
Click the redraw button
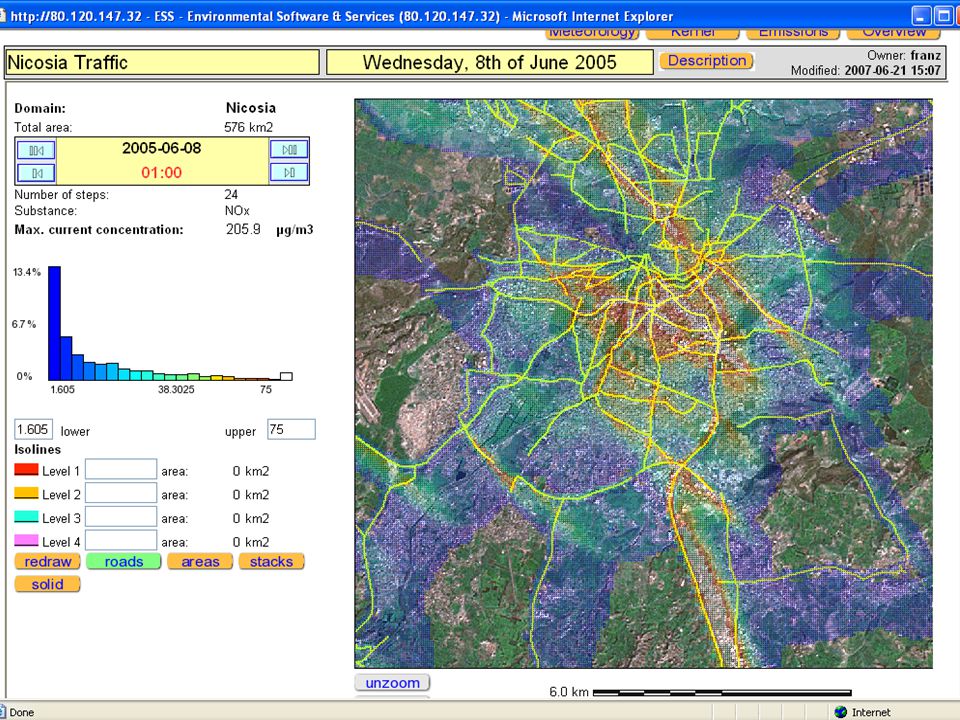point(48,561)
